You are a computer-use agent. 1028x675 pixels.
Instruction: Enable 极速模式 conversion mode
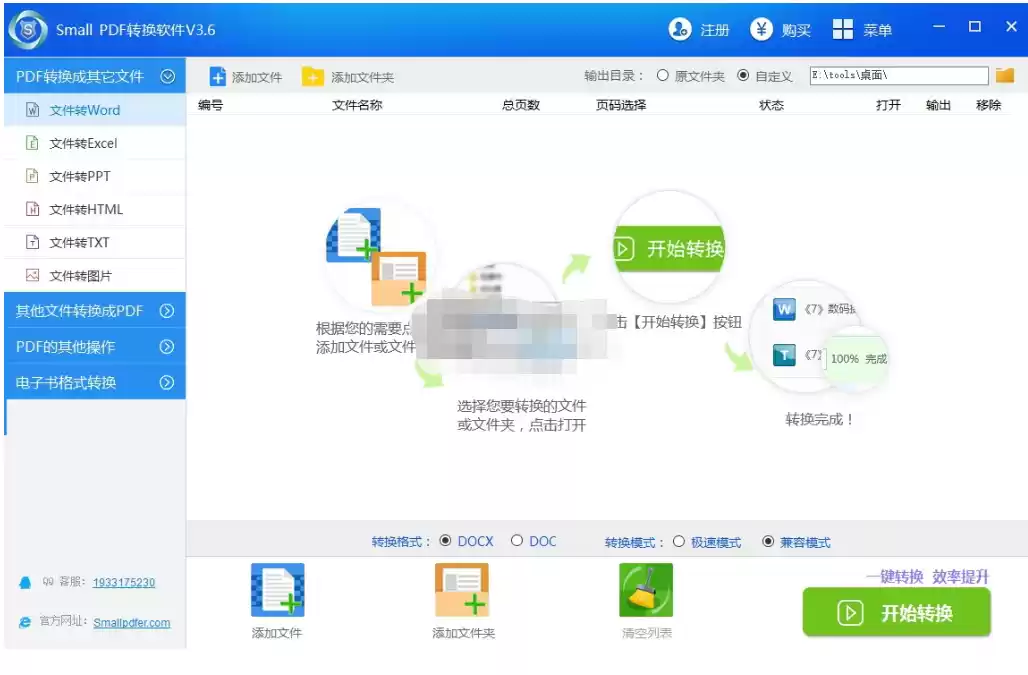(x=679, y=542)
